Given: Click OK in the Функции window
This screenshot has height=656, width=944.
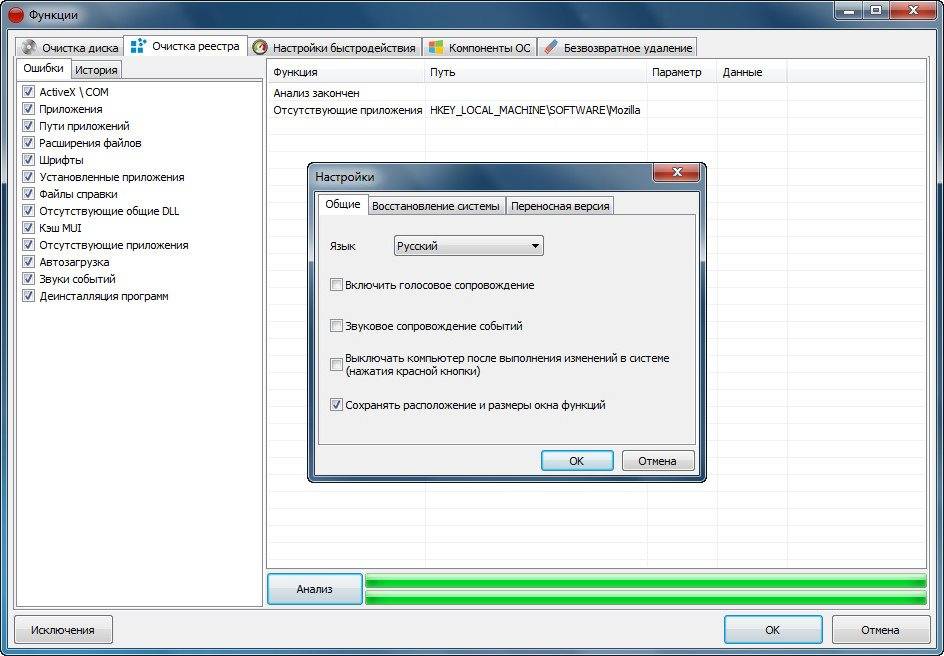Looking at the screenshot, I should pyautogui.click(x=772, y=630).
